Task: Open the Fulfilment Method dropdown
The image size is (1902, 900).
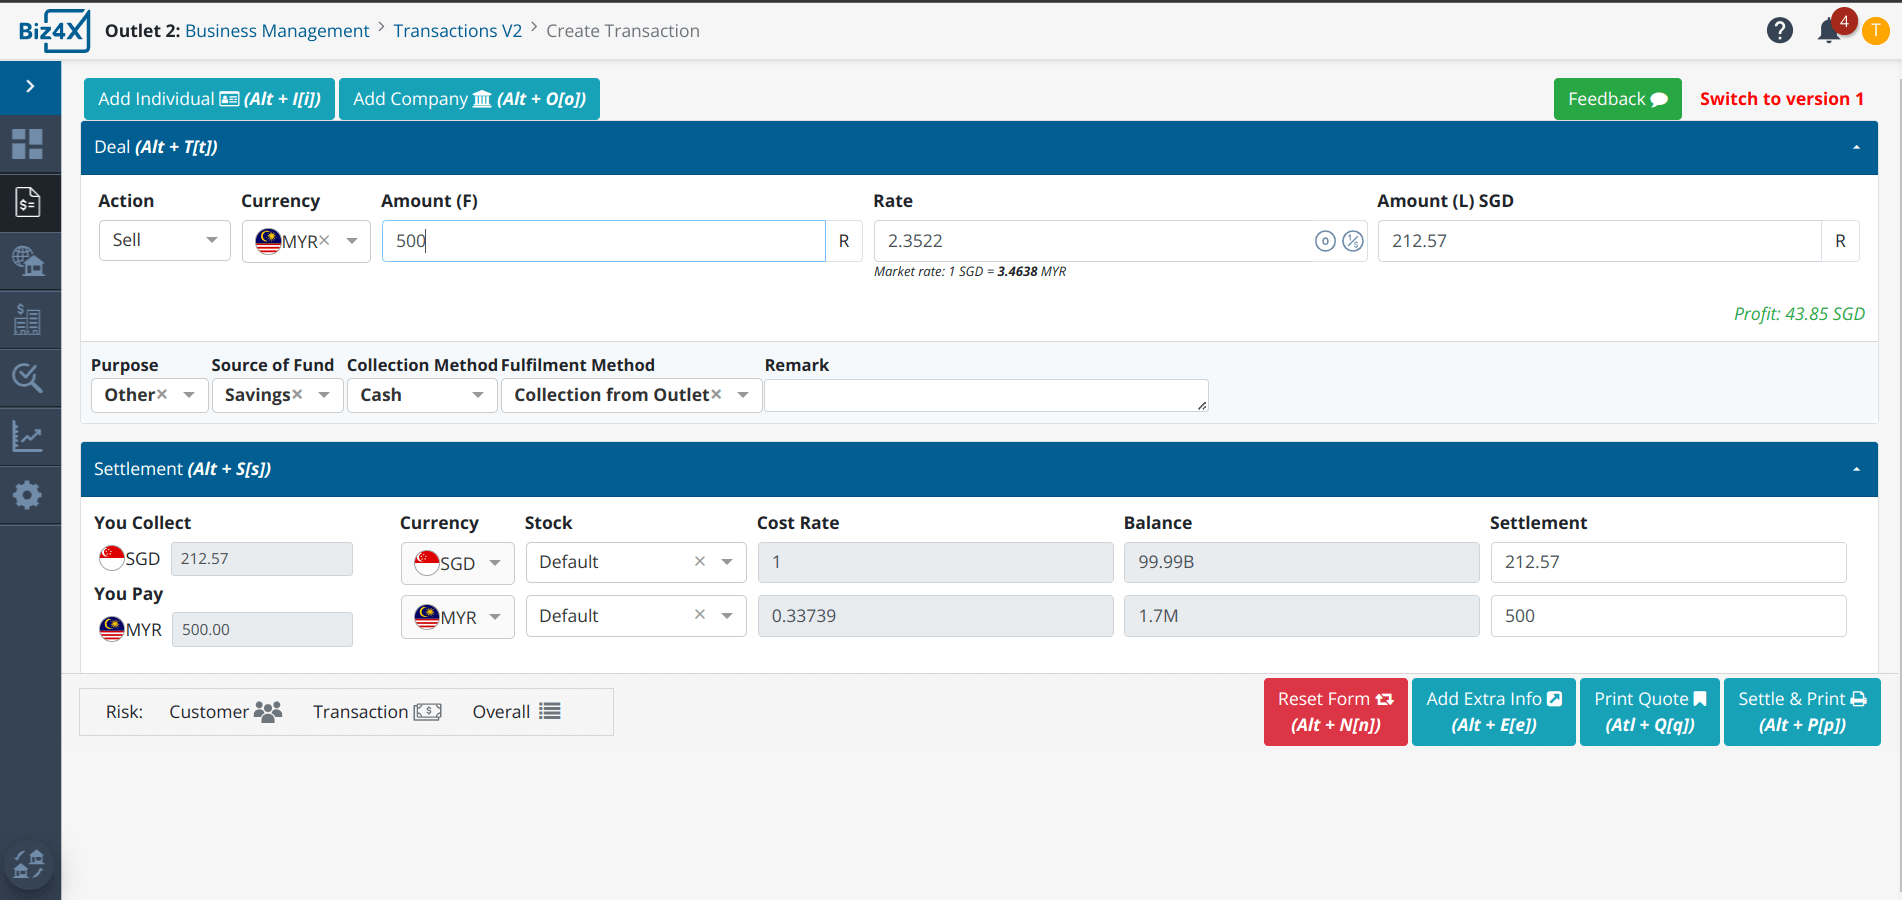Action: coord(631,395)
